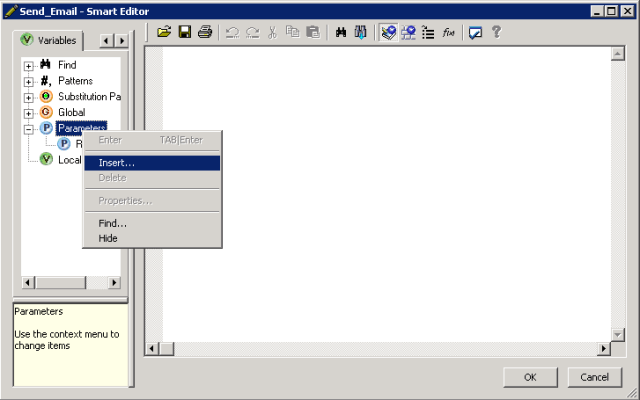This screenshot has height=400, width=640.
Task: Expand the Find tree node
Action: point(29,65)
